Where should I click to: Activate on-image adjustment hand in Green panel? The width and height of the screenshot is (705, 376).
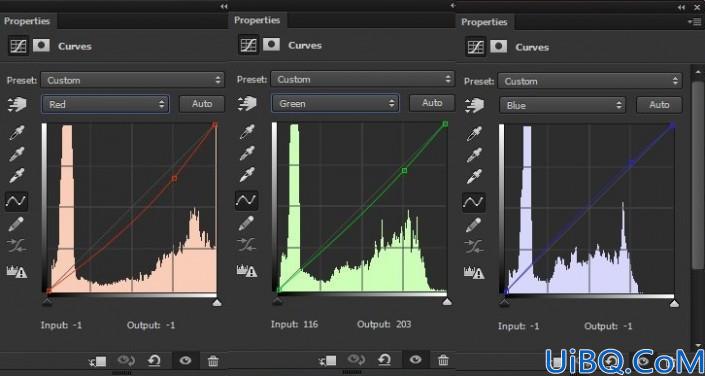tap(247, 103)
